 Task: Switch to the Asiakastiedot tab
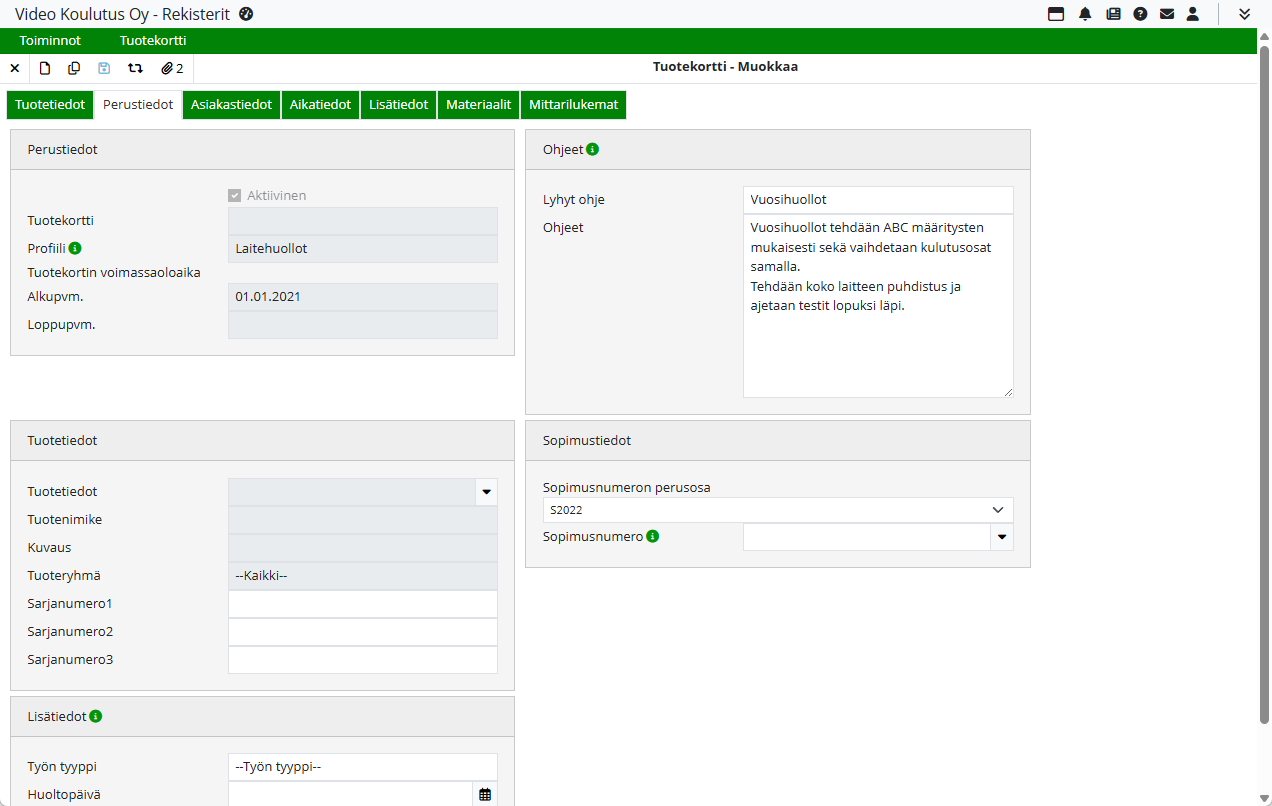pyautogui.click(x=231, y=105)
